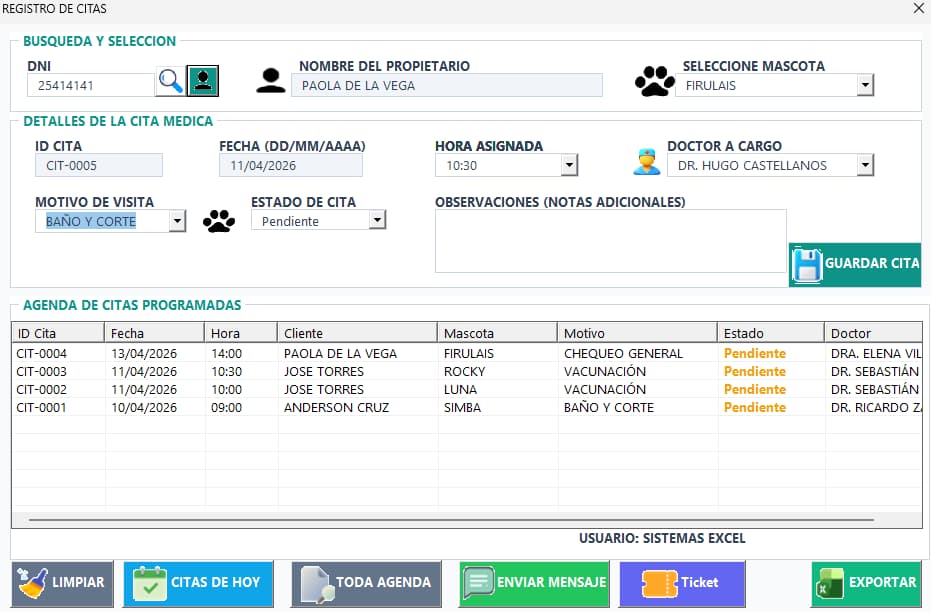Expand the Motivo de Visita dropdown arrow
The width and height of the screenshot is (931, 612).
click(178, 221)
